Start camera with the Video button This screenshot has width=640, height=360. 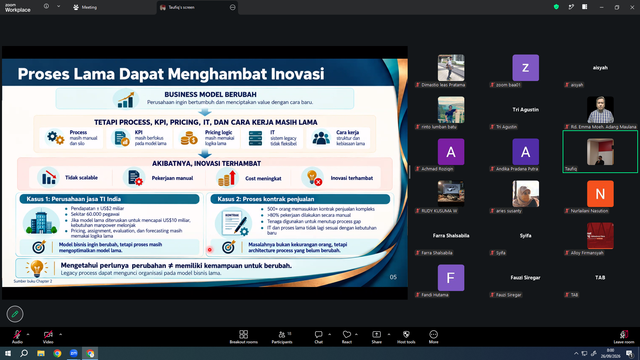[x=48, y=336]
